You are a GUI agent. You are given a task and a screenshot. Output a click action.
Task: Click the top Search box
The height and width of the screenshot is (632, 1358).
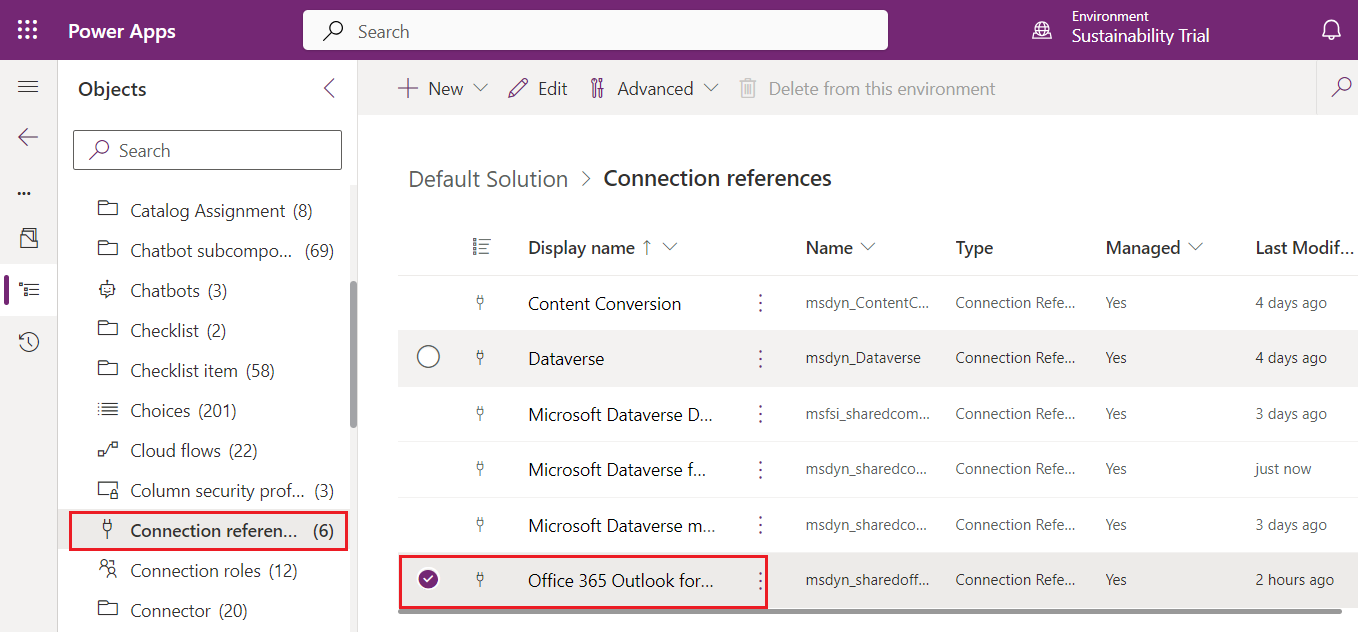pos(595,30)
